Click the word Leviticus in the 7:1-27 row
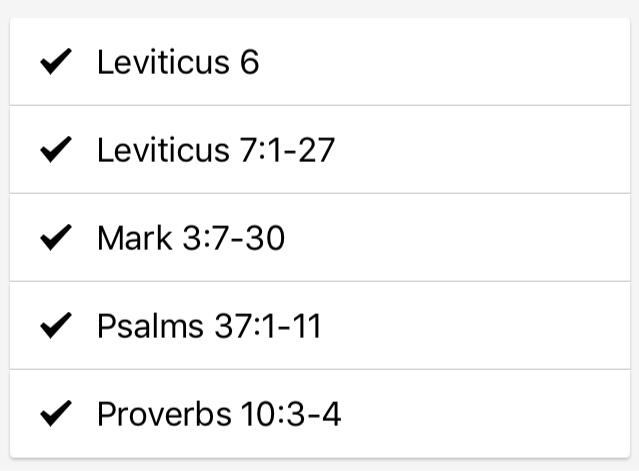 pos(163,150)
